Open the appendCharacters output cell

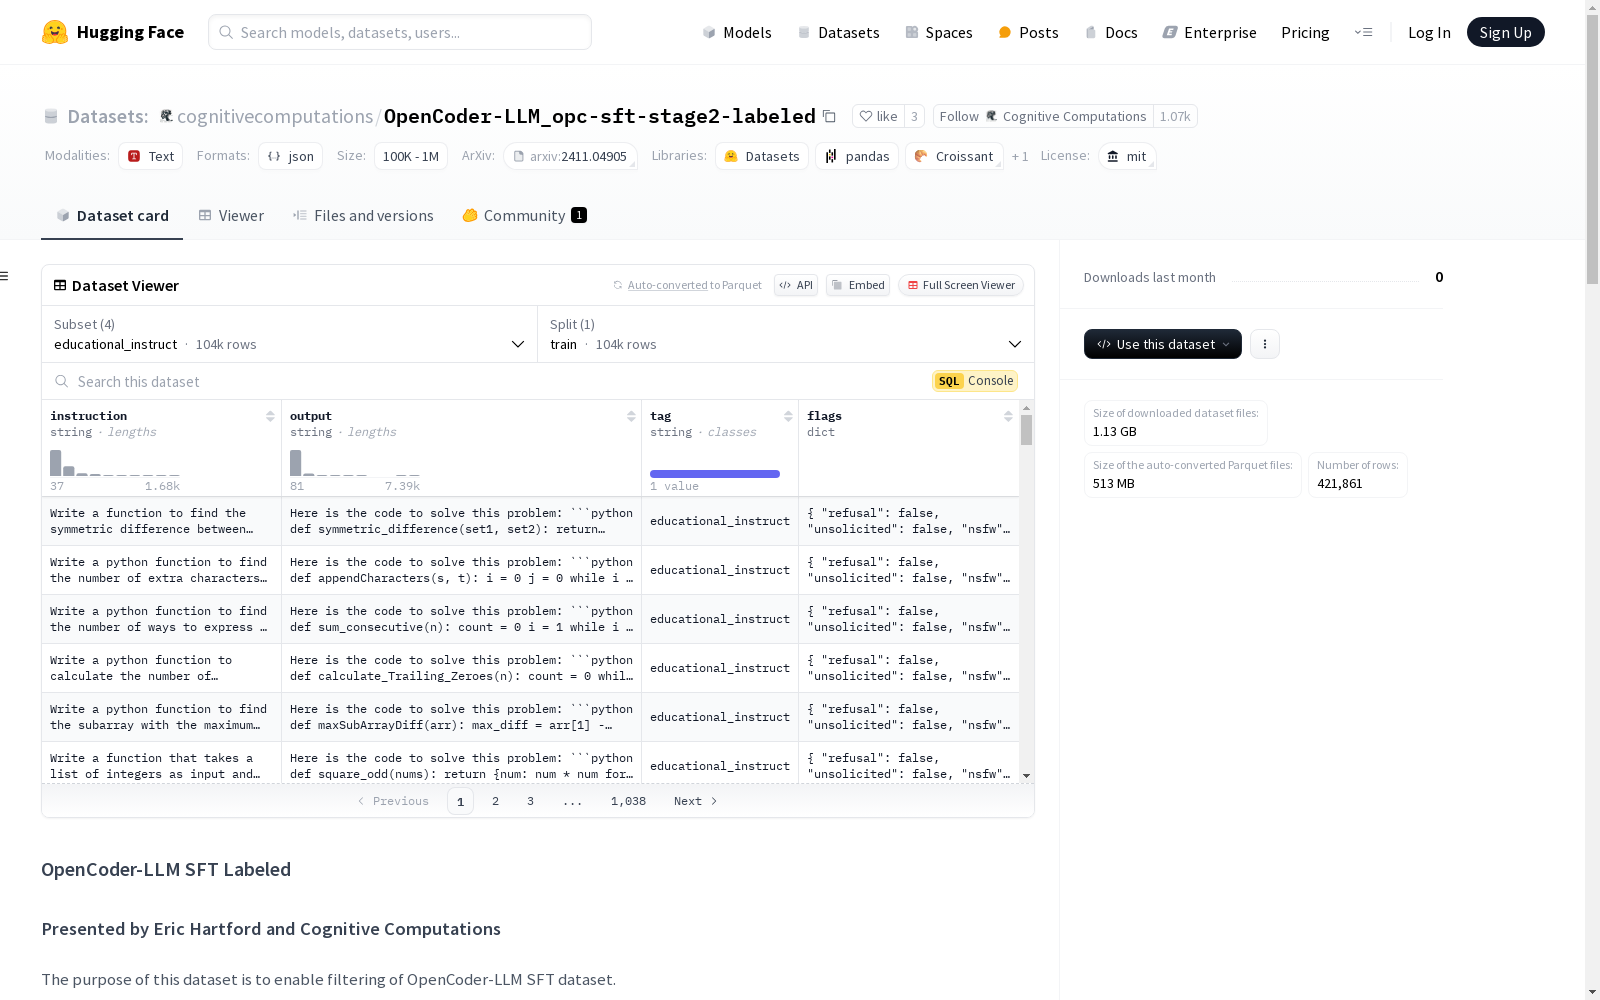pos(461,570)
